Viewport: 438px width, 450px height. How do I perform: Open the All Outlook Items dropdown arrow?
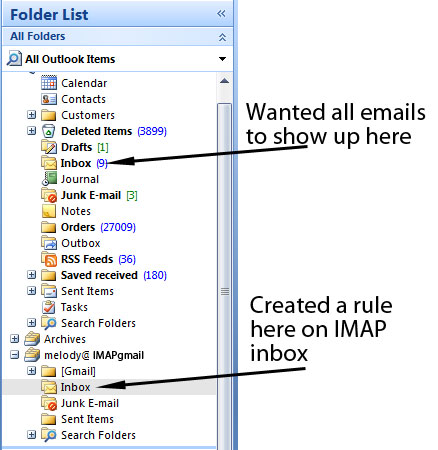(222, 59)
